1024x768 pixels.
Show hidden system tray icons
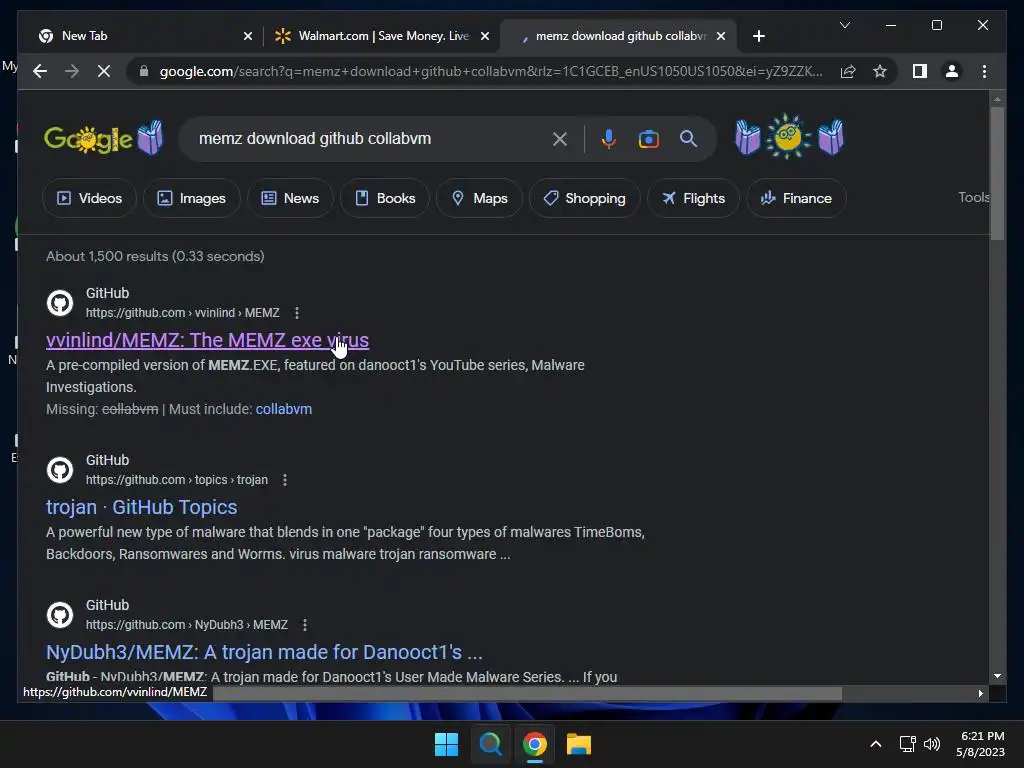point(876,744)
